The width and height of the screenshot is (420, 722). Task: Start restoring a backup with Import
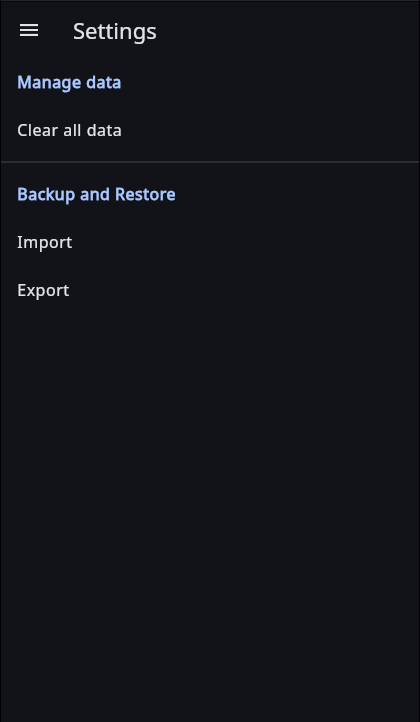210,242
